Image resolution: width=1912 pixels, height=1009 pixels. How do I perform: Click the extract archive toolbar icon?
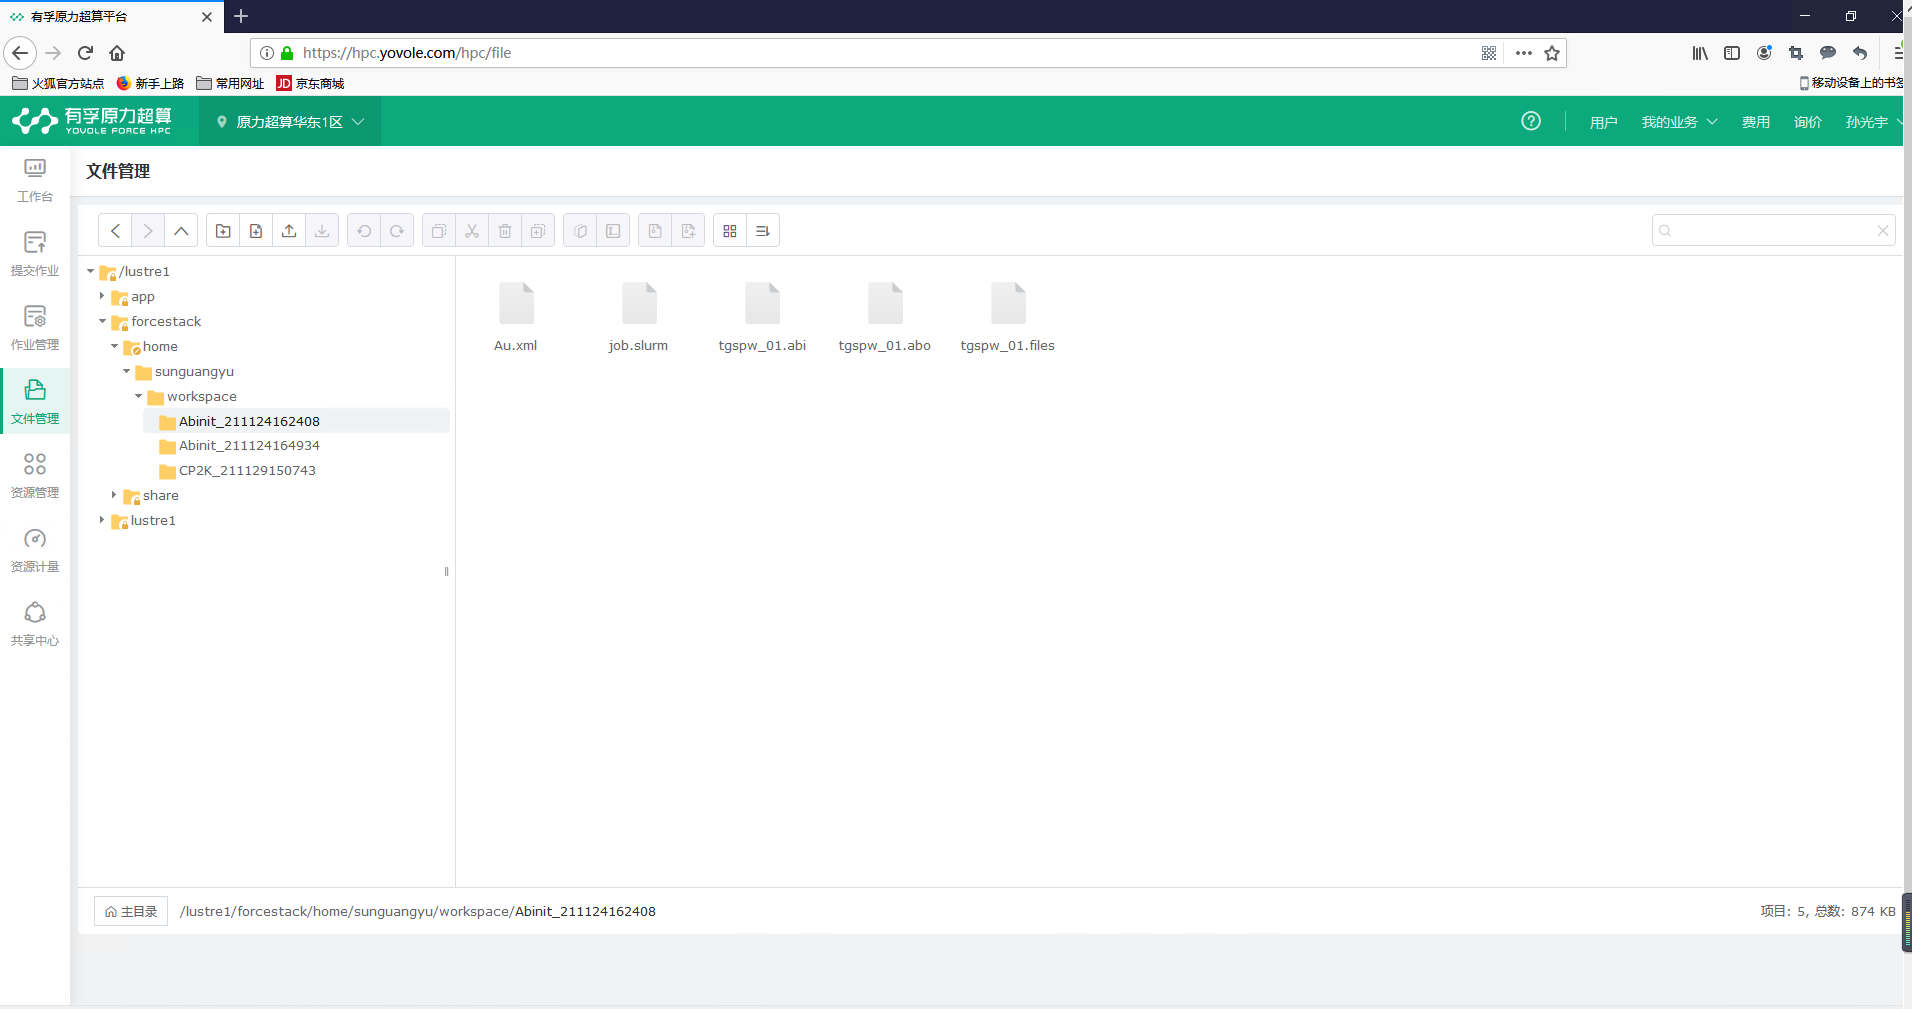pyautogui.click(x=655, y=231)
